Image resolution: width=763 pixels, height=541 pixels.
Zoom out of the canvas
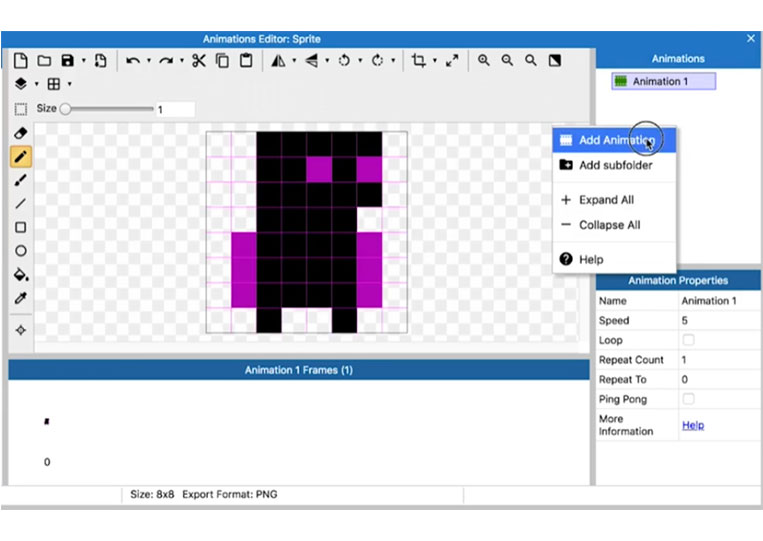point(508,60)
